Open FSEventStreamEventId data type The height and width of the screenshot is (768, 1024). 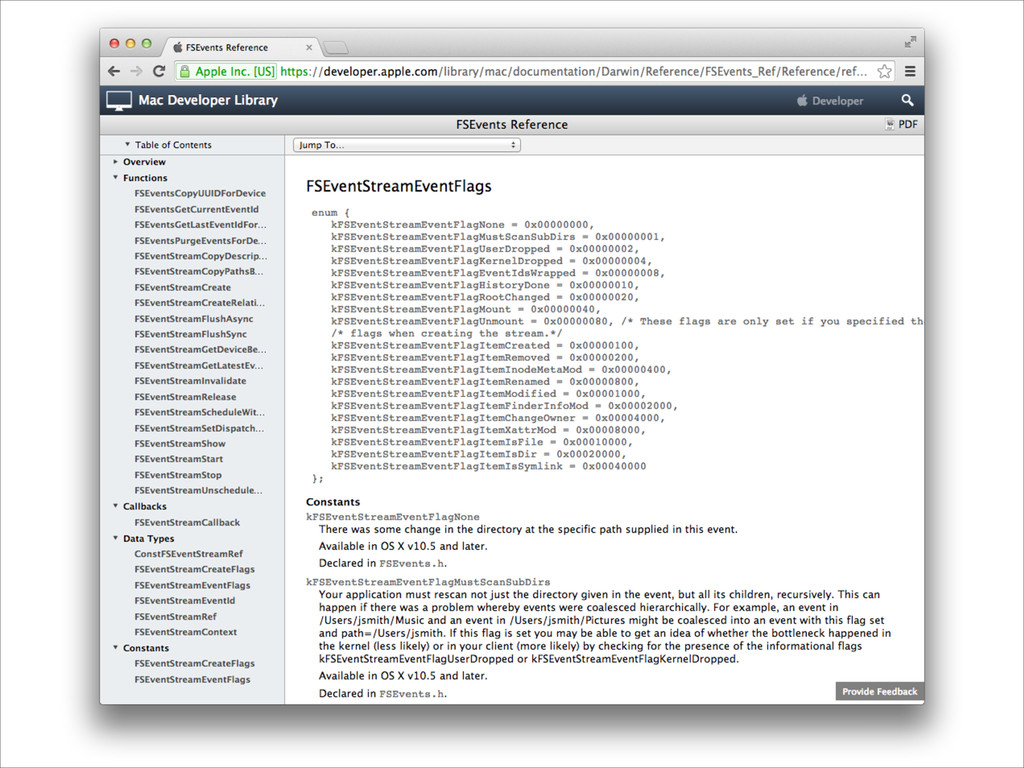[185, 601]
